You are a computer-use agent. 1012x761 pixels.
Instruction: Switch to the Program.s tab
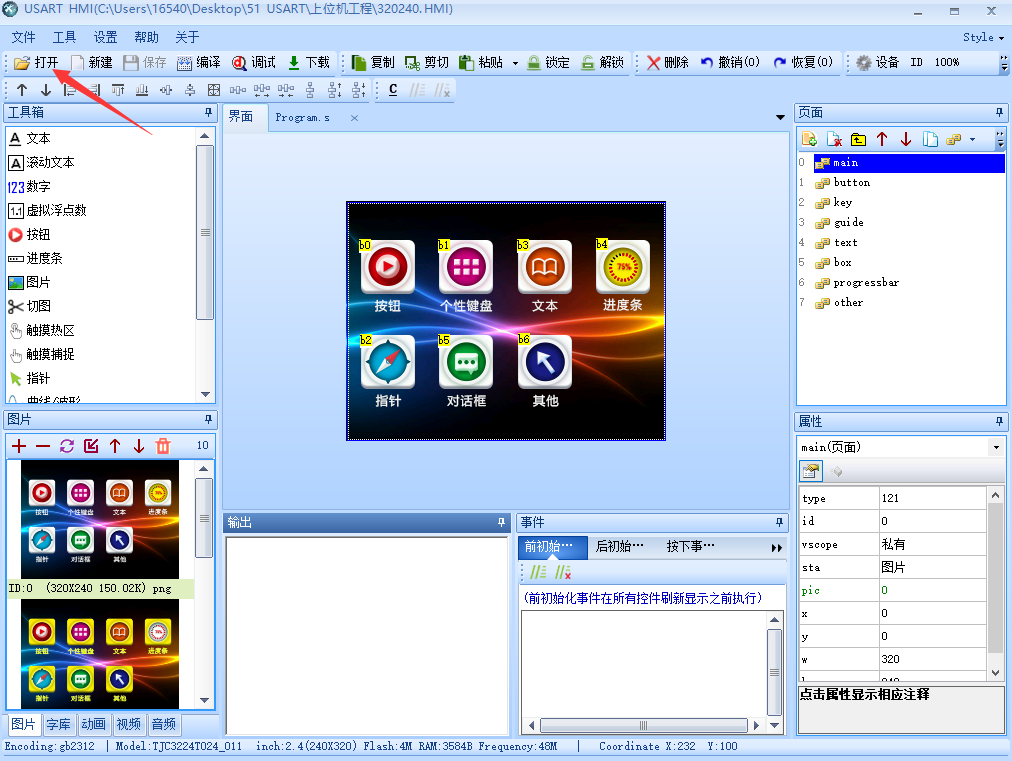point(302,117)
